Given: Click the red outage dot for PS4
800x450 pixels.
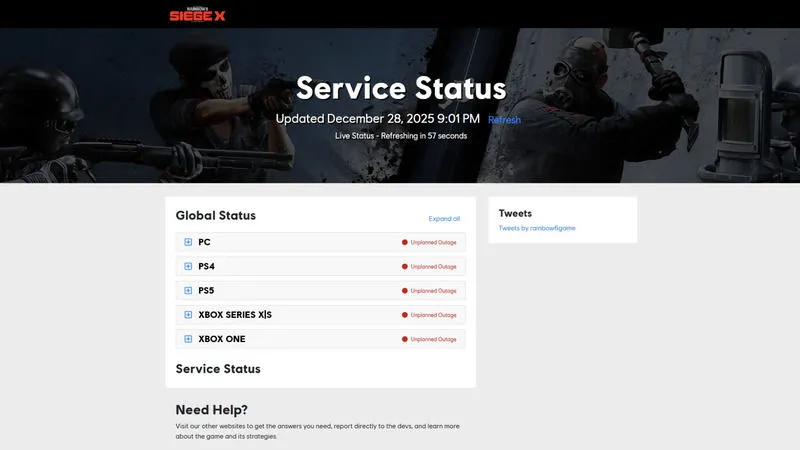Looking at the screenshot, I should 405,267.
